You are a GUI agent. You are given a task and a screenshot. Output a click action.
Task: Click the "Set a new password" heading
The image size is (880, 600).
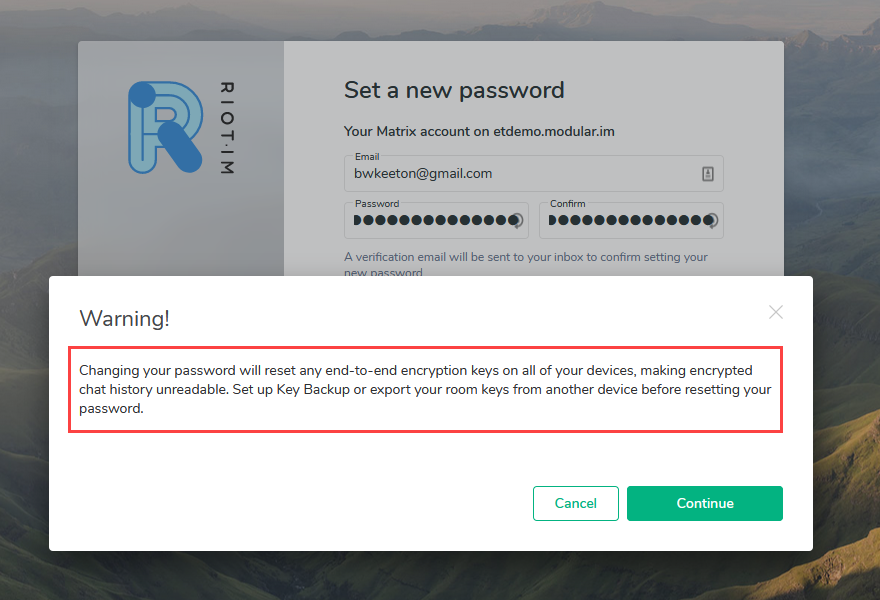coord(454,90)
